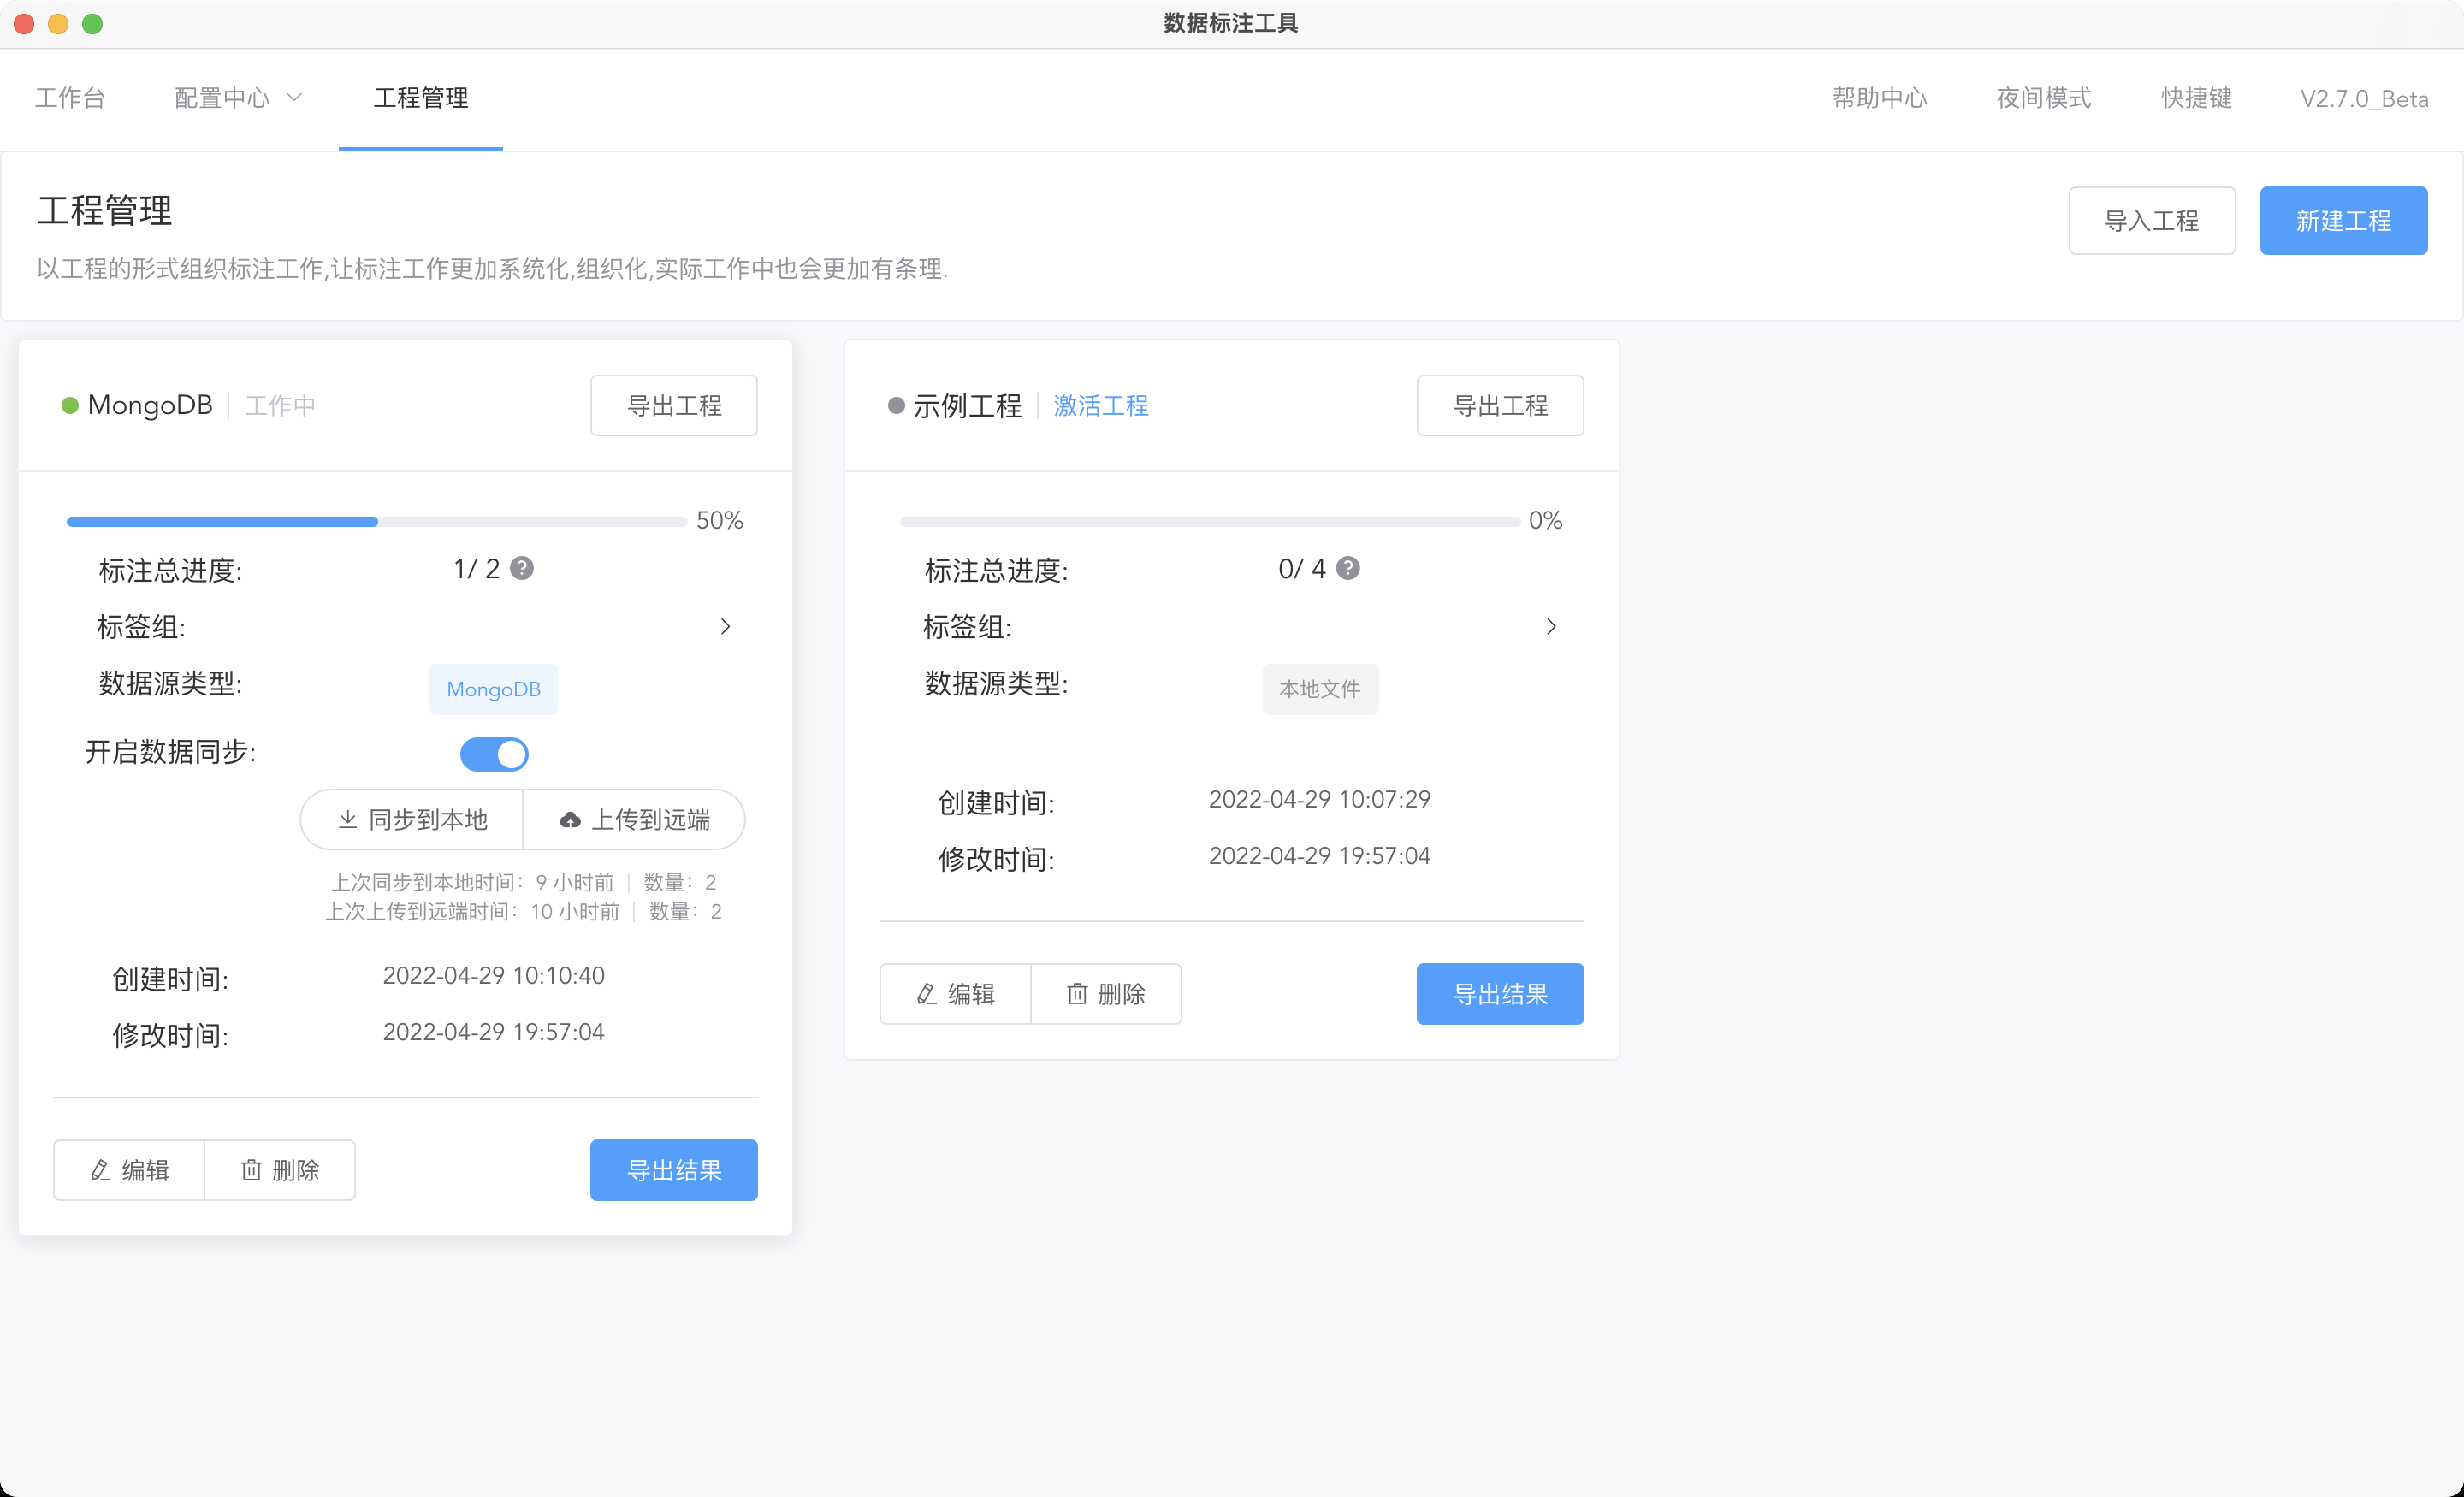The width and height of the screenshot is (2464, 1497).
Task: Open 快捷键 menu item
Action: tap(2197, 98)
